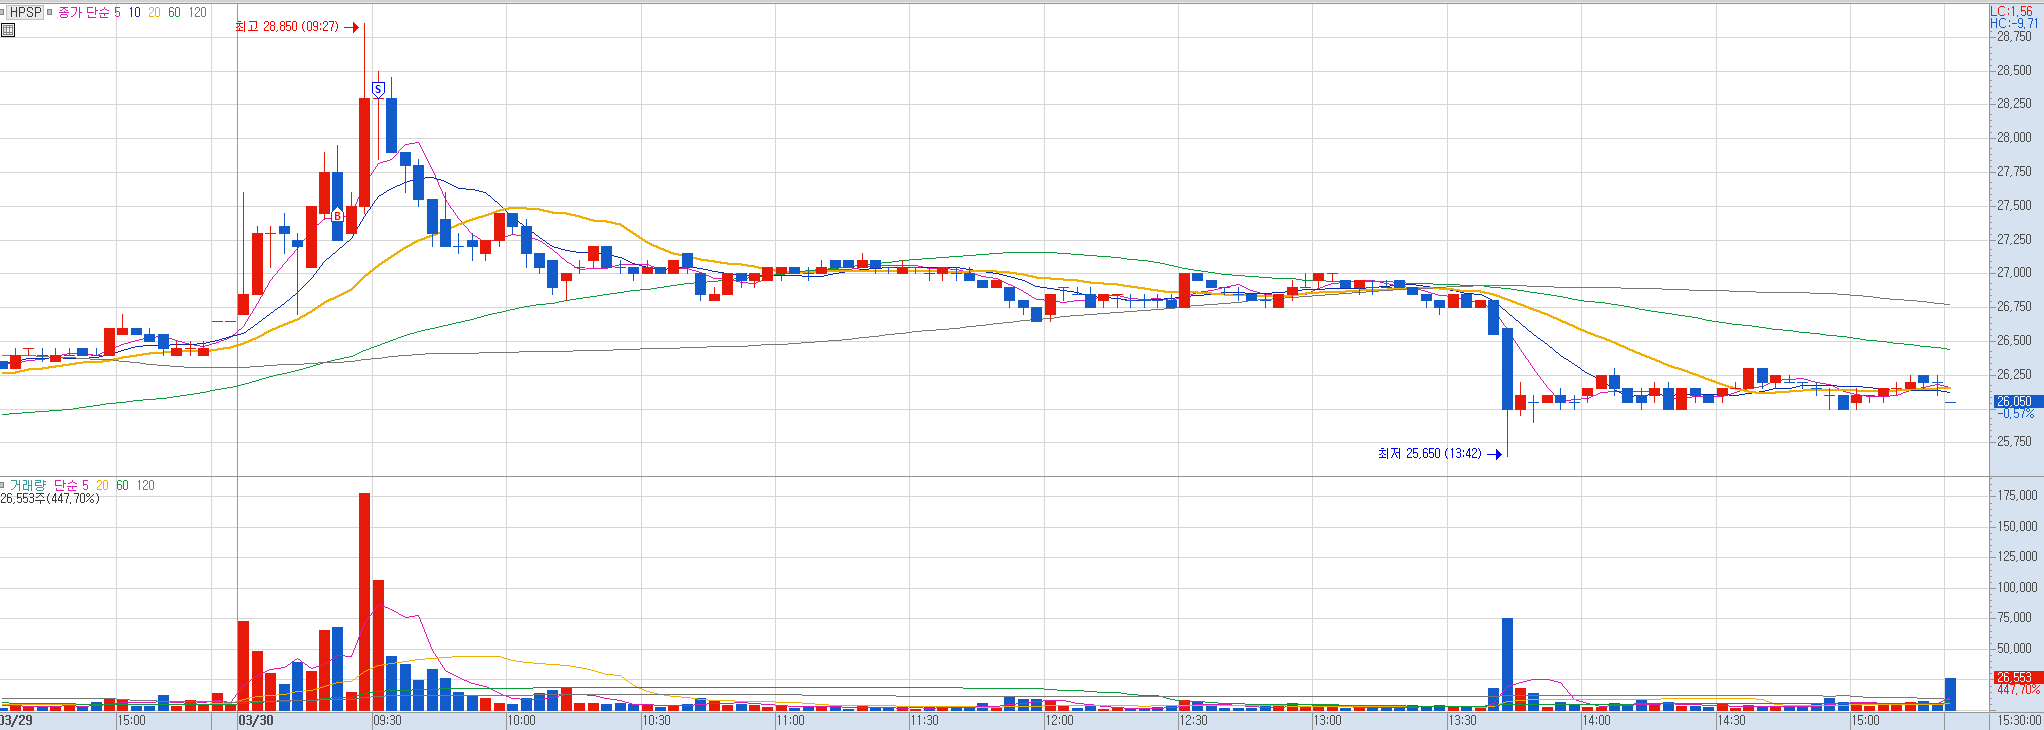The width and height of the screenshot is (2044, 730).
Task: Click the small square before 종가 단순
Action: coord(50,12)
